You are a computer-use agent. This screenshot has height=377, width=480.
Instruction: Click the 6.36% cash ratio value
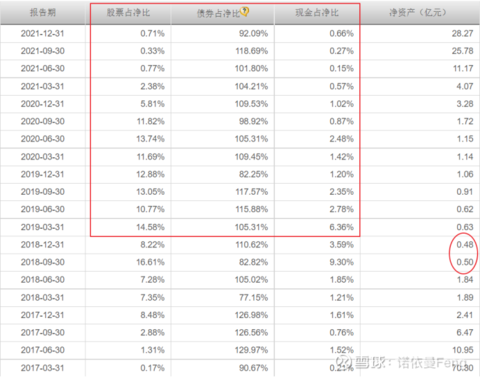[341, 227]
